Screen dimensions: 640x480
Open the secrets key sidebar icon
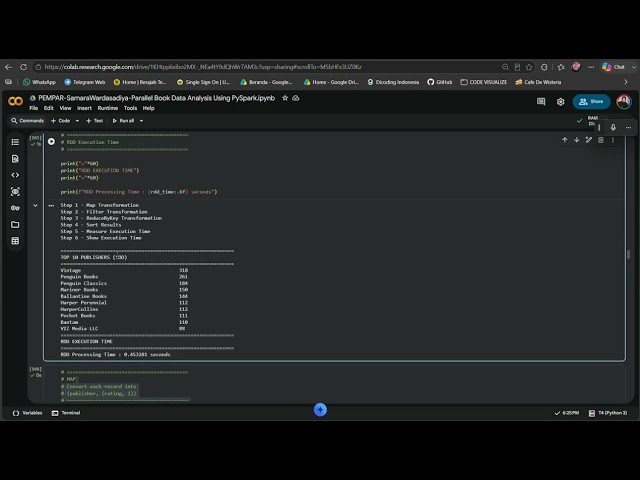15,208
